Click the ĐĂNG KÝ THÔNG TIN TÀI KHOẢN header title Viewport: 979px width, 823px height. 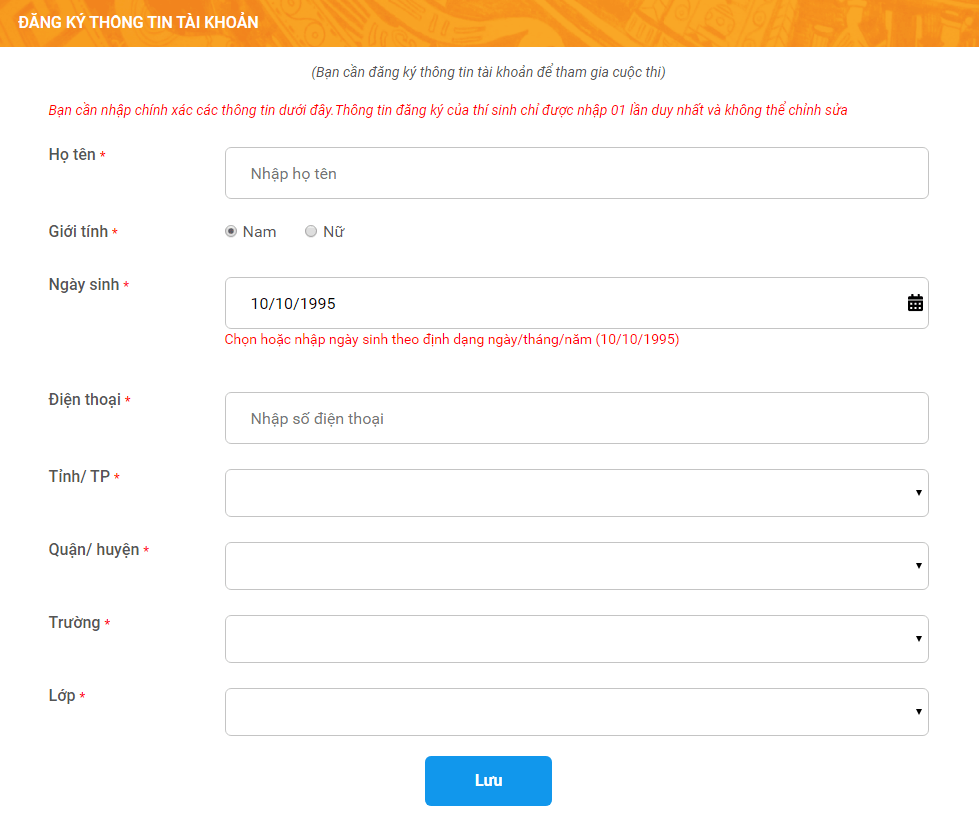coord(138,23)
